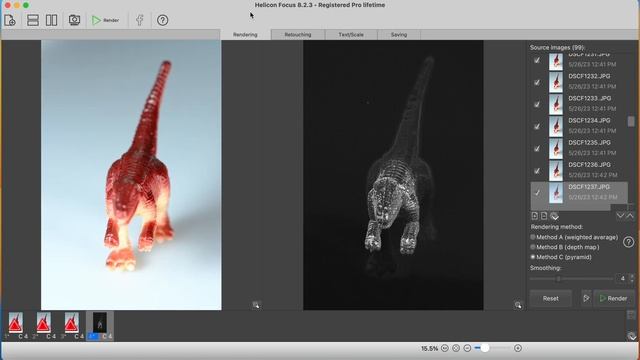Click the zoom in plus icon

(x=518, y=348)
